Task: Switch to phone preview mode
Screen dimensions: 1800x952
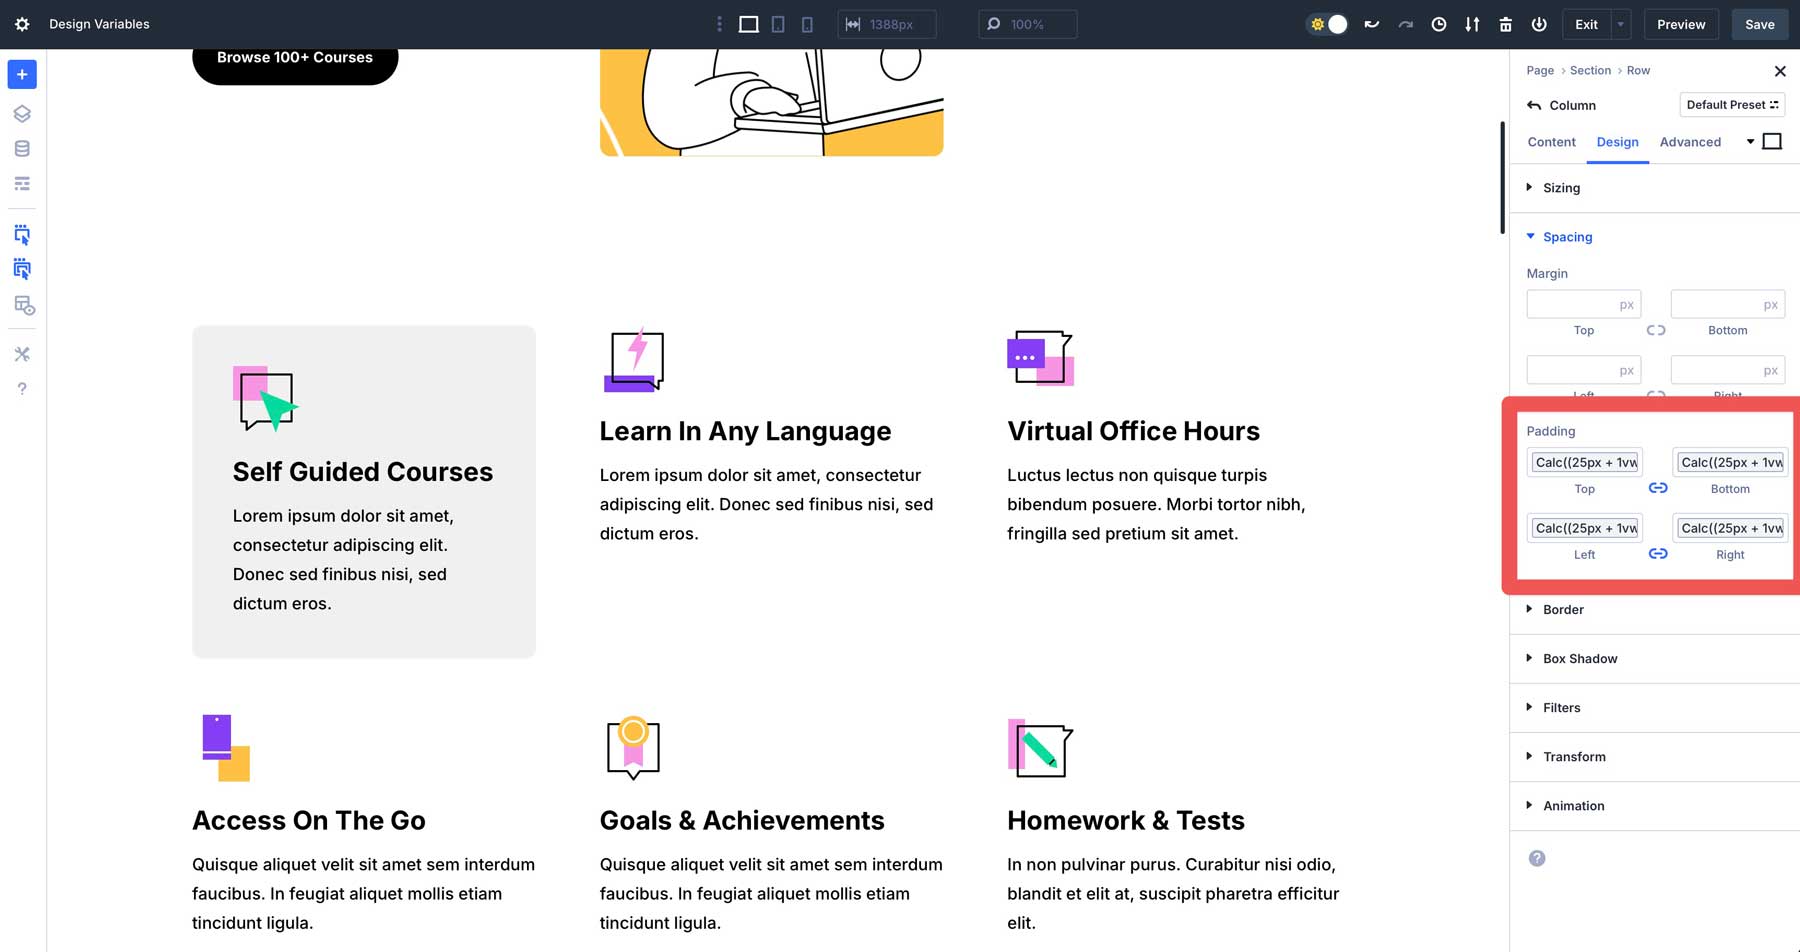Action: tap(807, 23)
